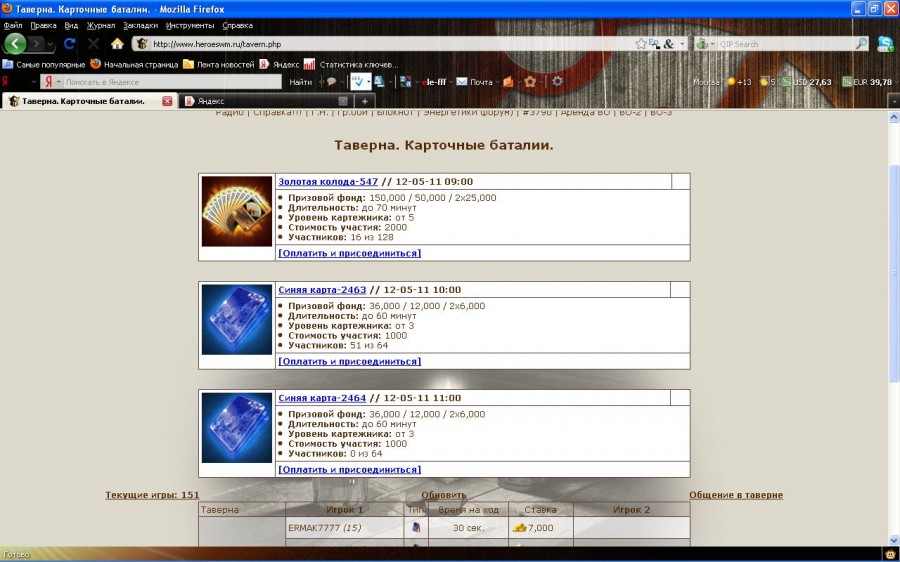The width and height of the screenshot is (900, 562).
Task: Open the Skype icon on navigation toolbar
Action: (885, 44)
